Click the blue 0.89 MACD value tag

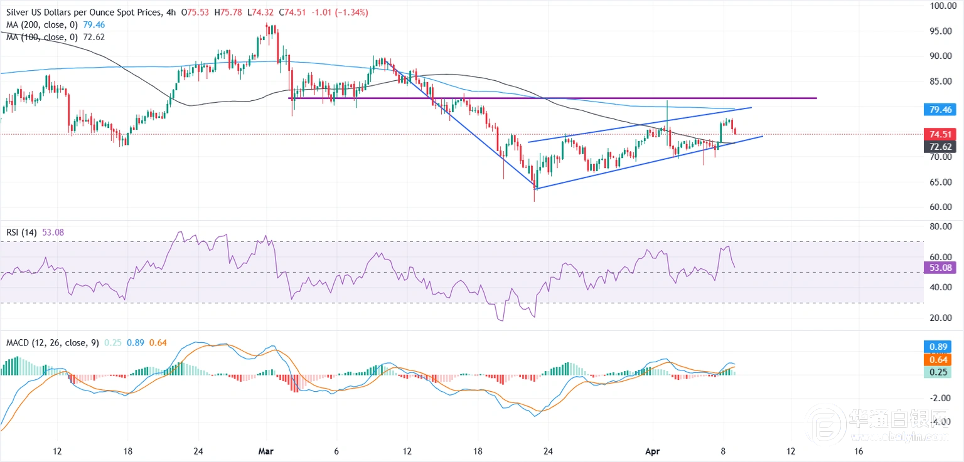click(x=938, y=345)
